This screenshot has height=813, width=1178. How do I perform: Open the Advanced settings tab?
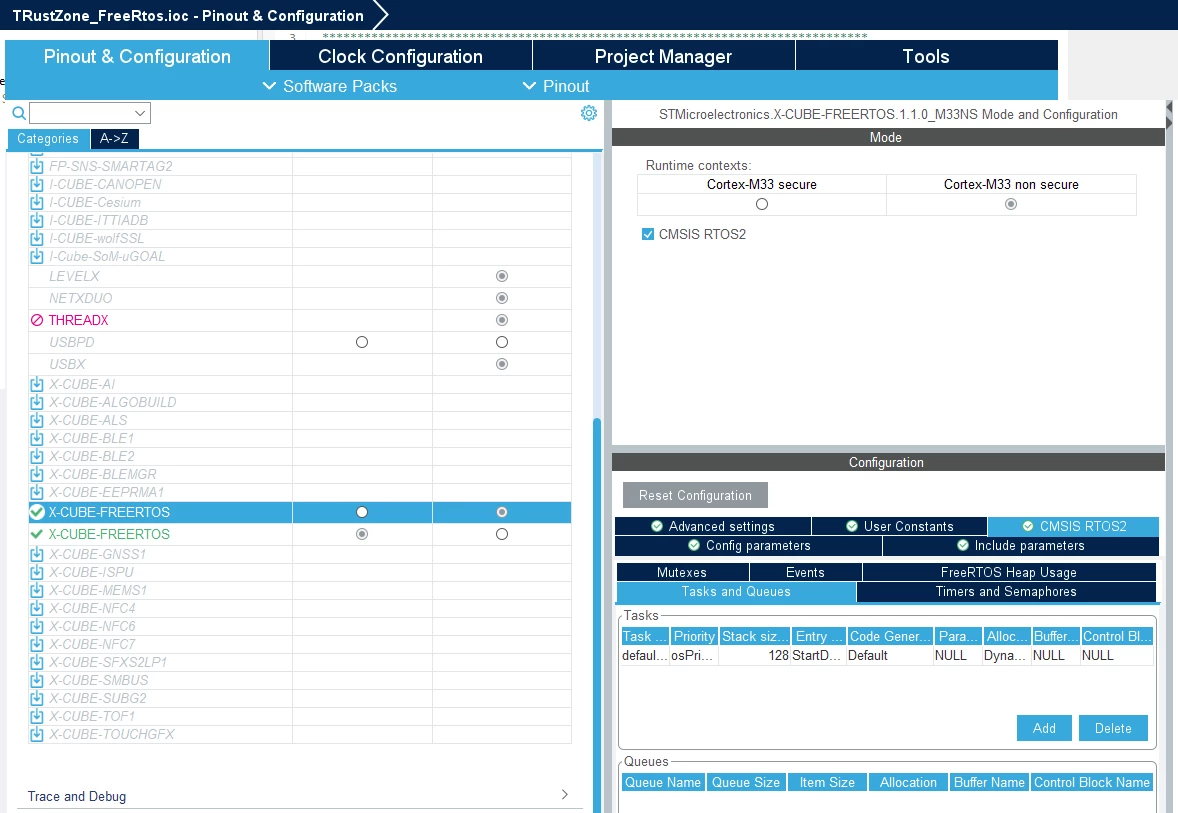(x=712, y=526)
